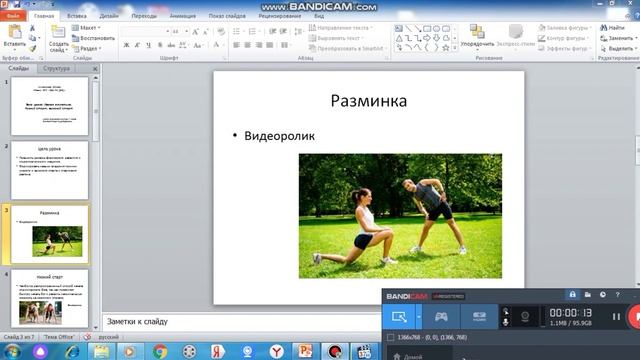Open the Font group dialog launcher

pyautogui.click(x=224, y=58)
